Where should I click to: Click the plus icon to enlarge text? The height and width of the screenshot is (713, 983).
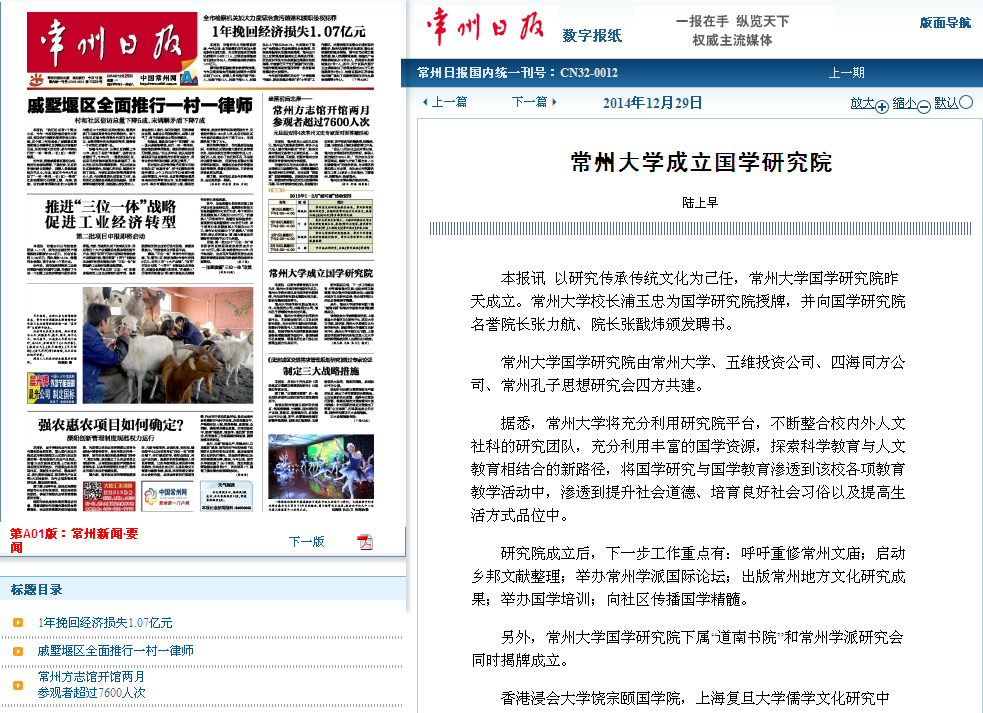pyautogui.click(x=882, y=104)
